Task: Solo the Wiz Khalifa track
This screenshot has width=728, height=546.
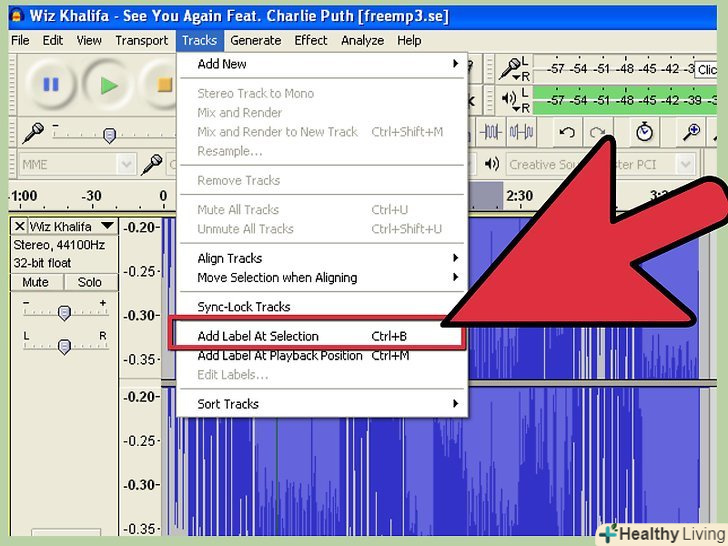Action: click(x=90, y=282)
